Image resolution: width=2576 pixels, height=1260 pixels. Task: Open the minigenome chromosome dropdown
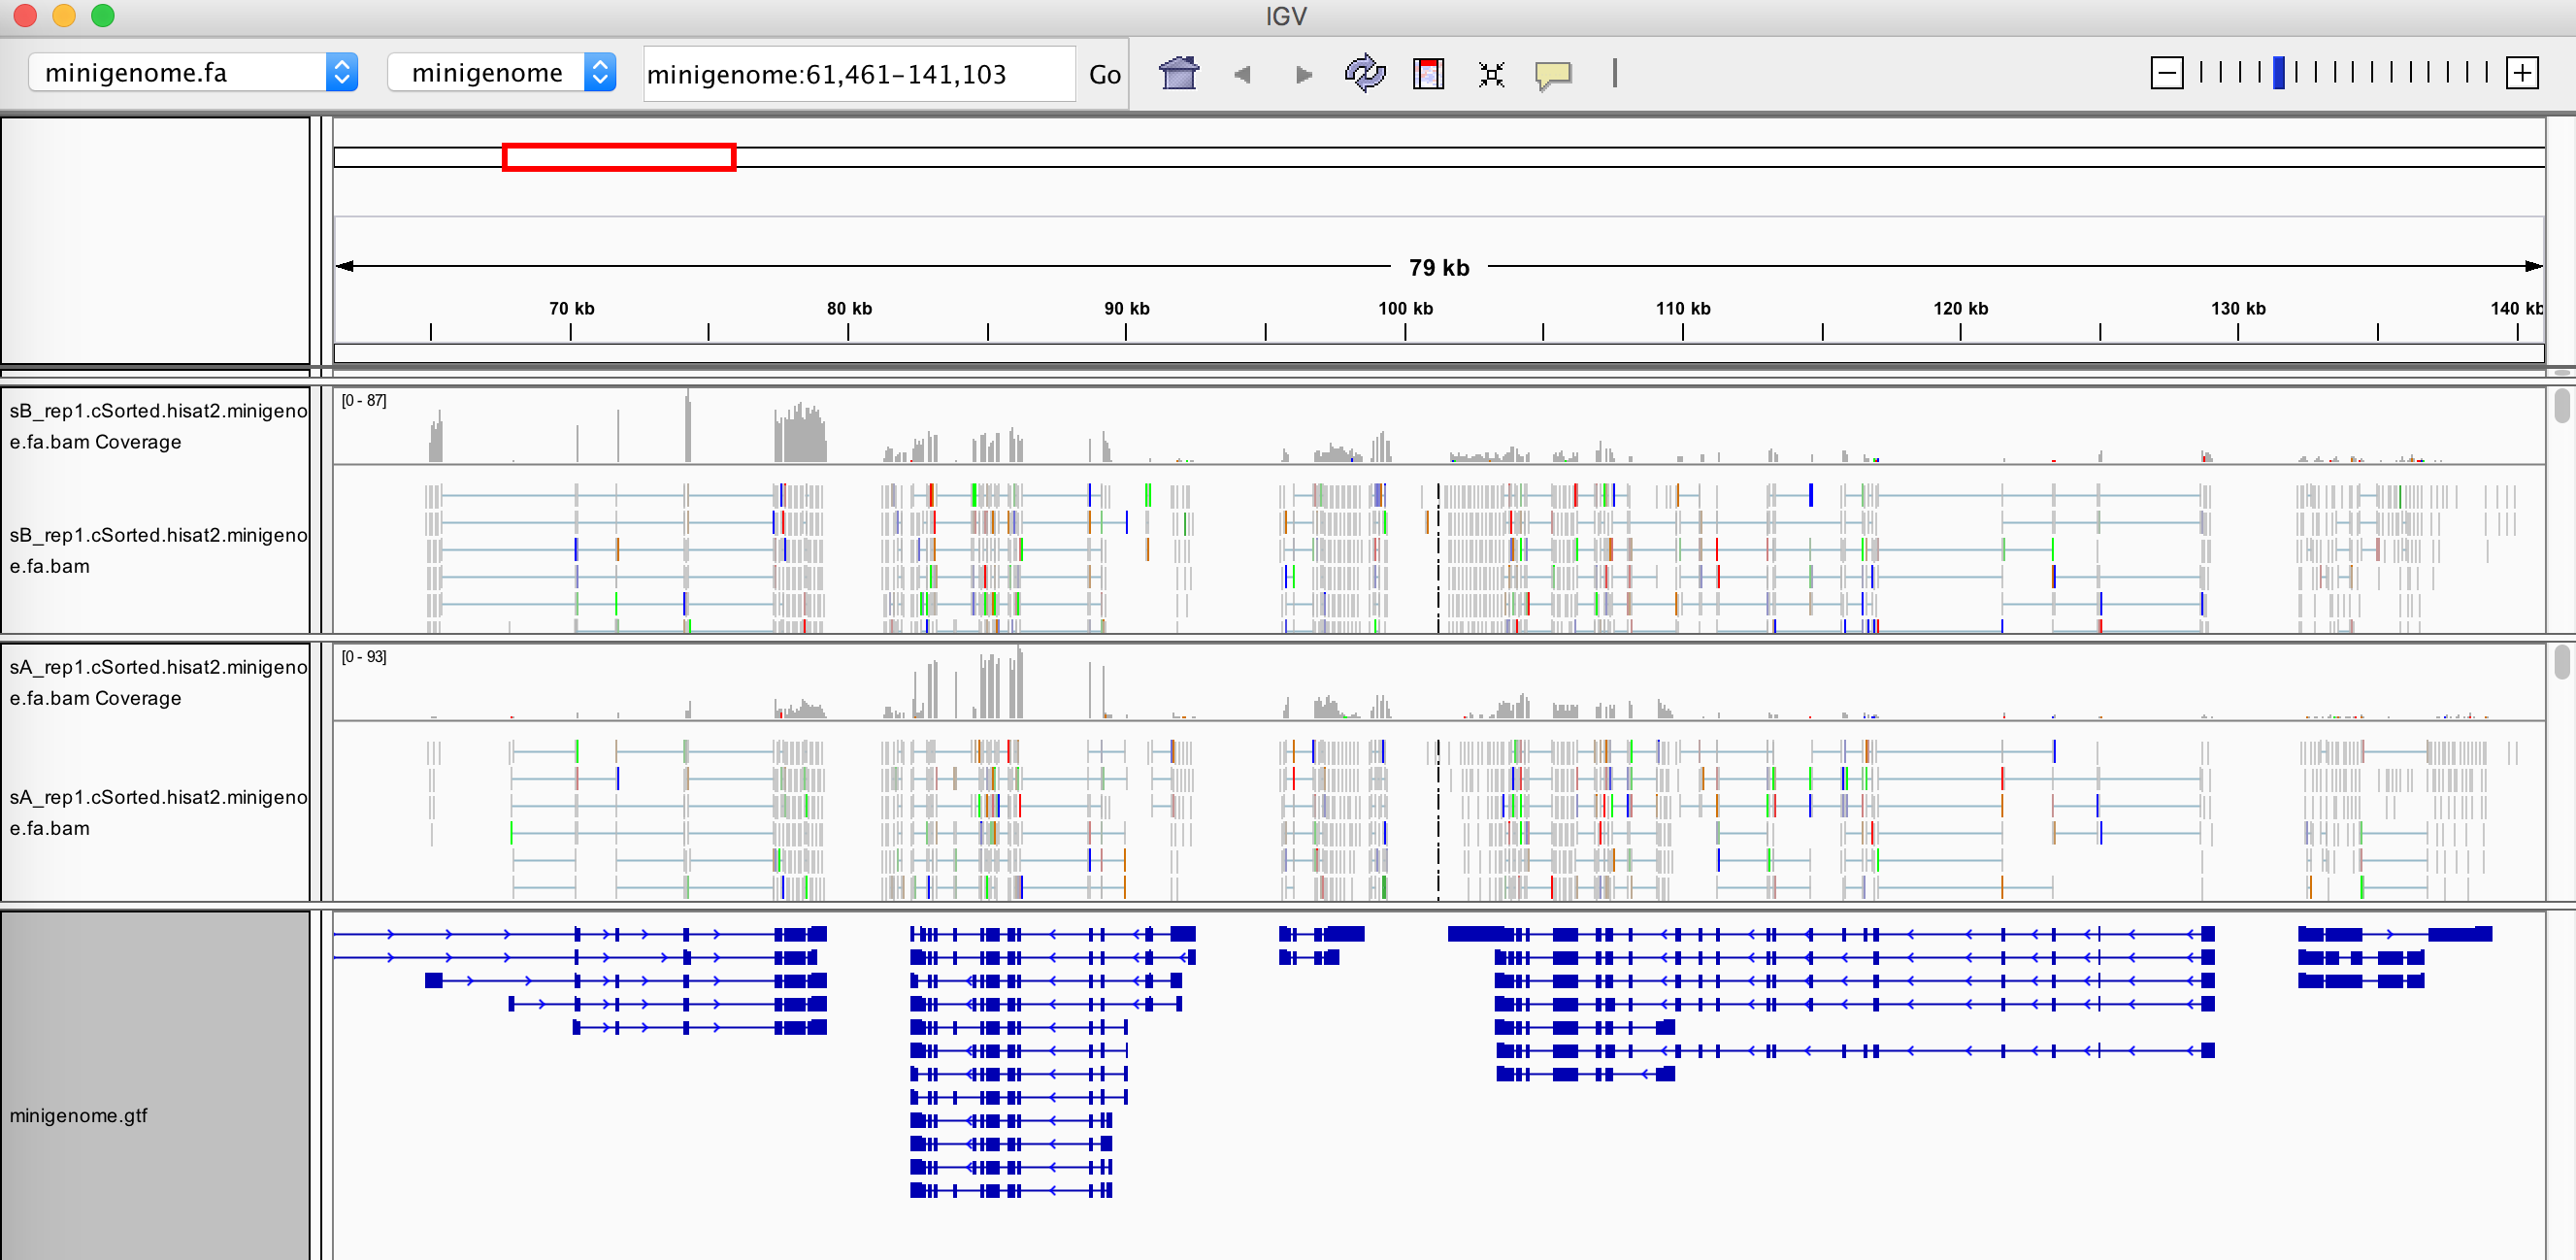[x=501, y=73]
